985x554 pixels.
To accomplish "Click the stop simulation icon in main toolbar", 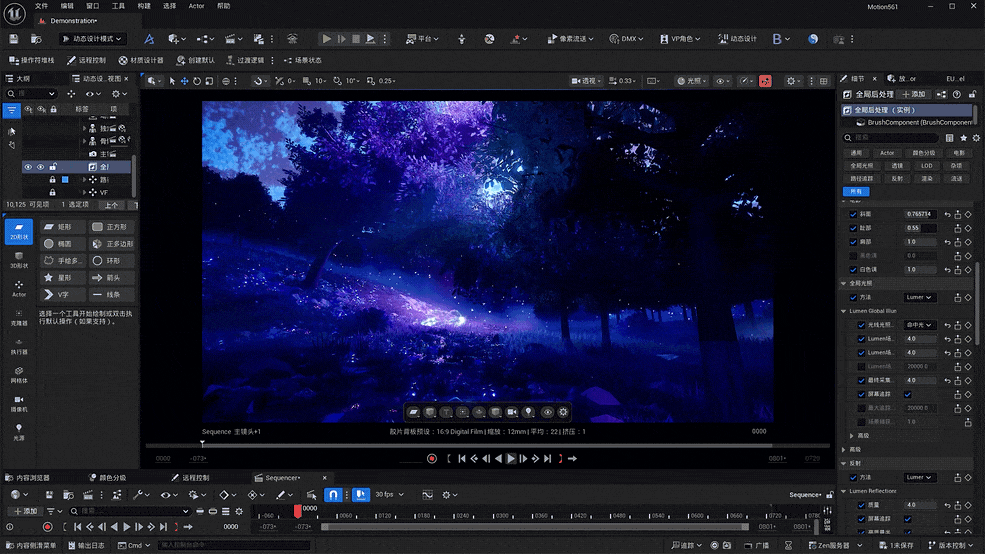I will (356, 39).
